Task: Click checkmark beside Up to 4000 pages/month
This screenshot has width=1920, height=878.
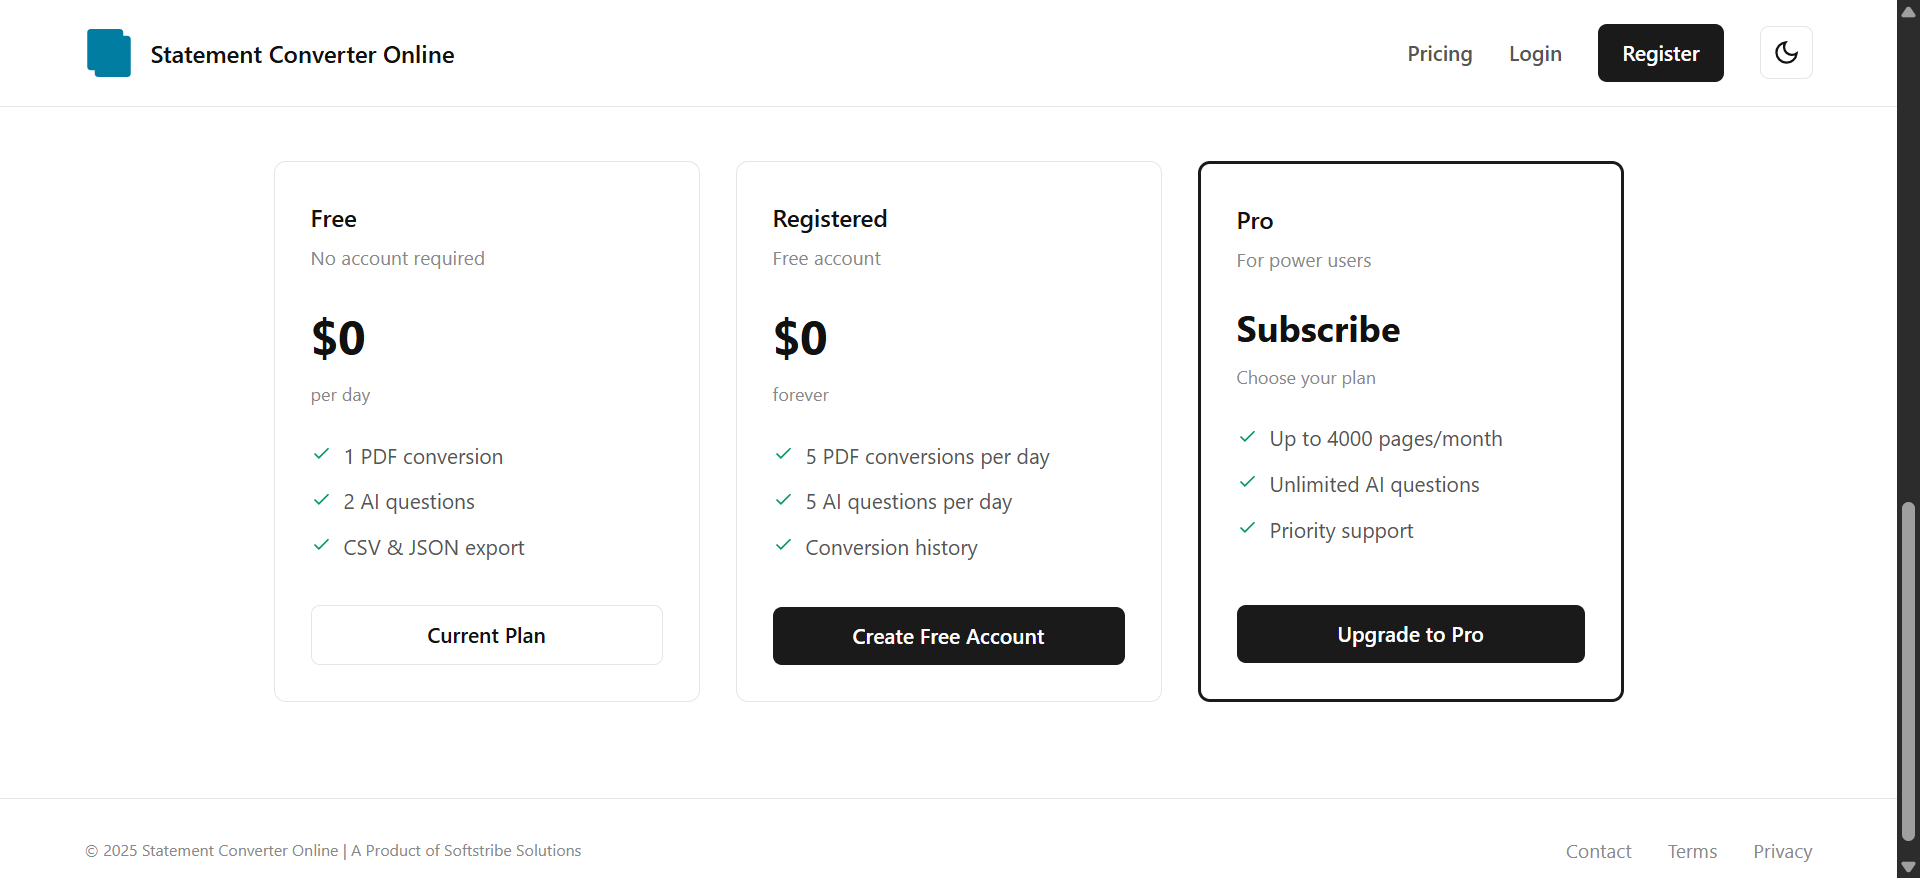Action: pos(1248,437)
